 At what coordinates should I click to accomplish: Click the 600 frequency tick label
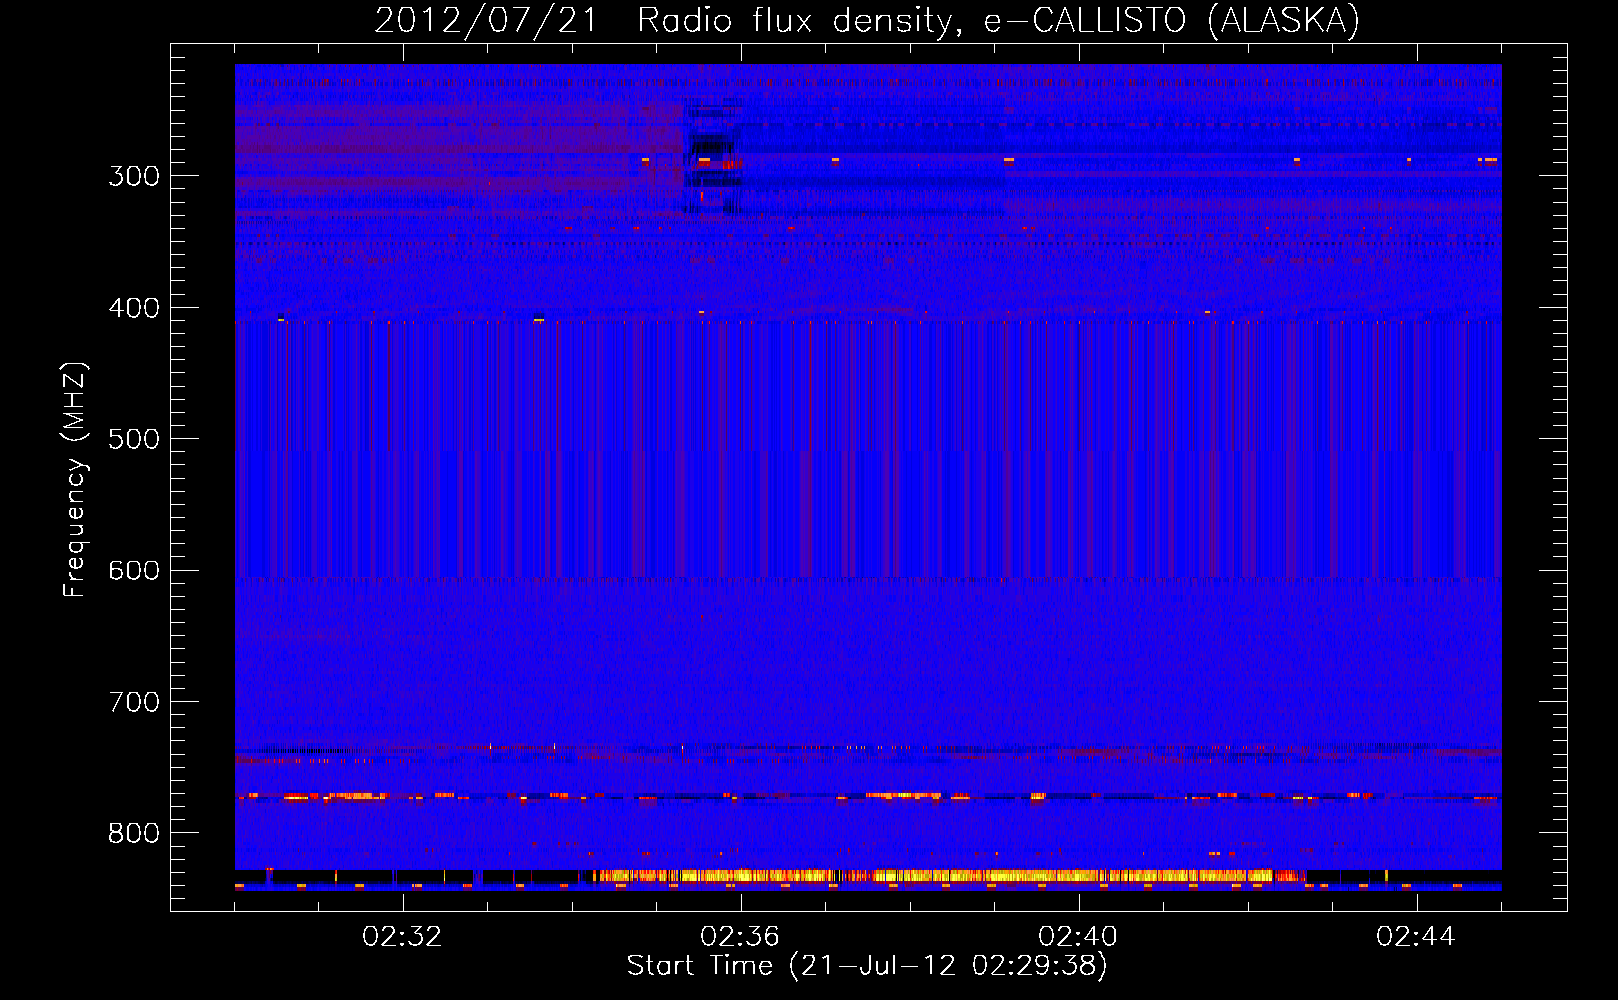click(x=134, y=570)
